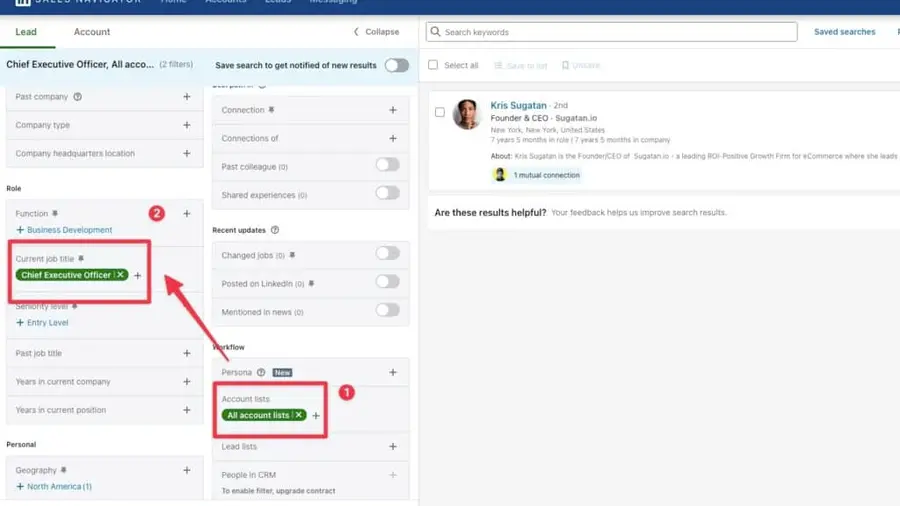Open Past company help icon
Screen dimensions: 900x506
pyautogui.click(x=77, y=96)
